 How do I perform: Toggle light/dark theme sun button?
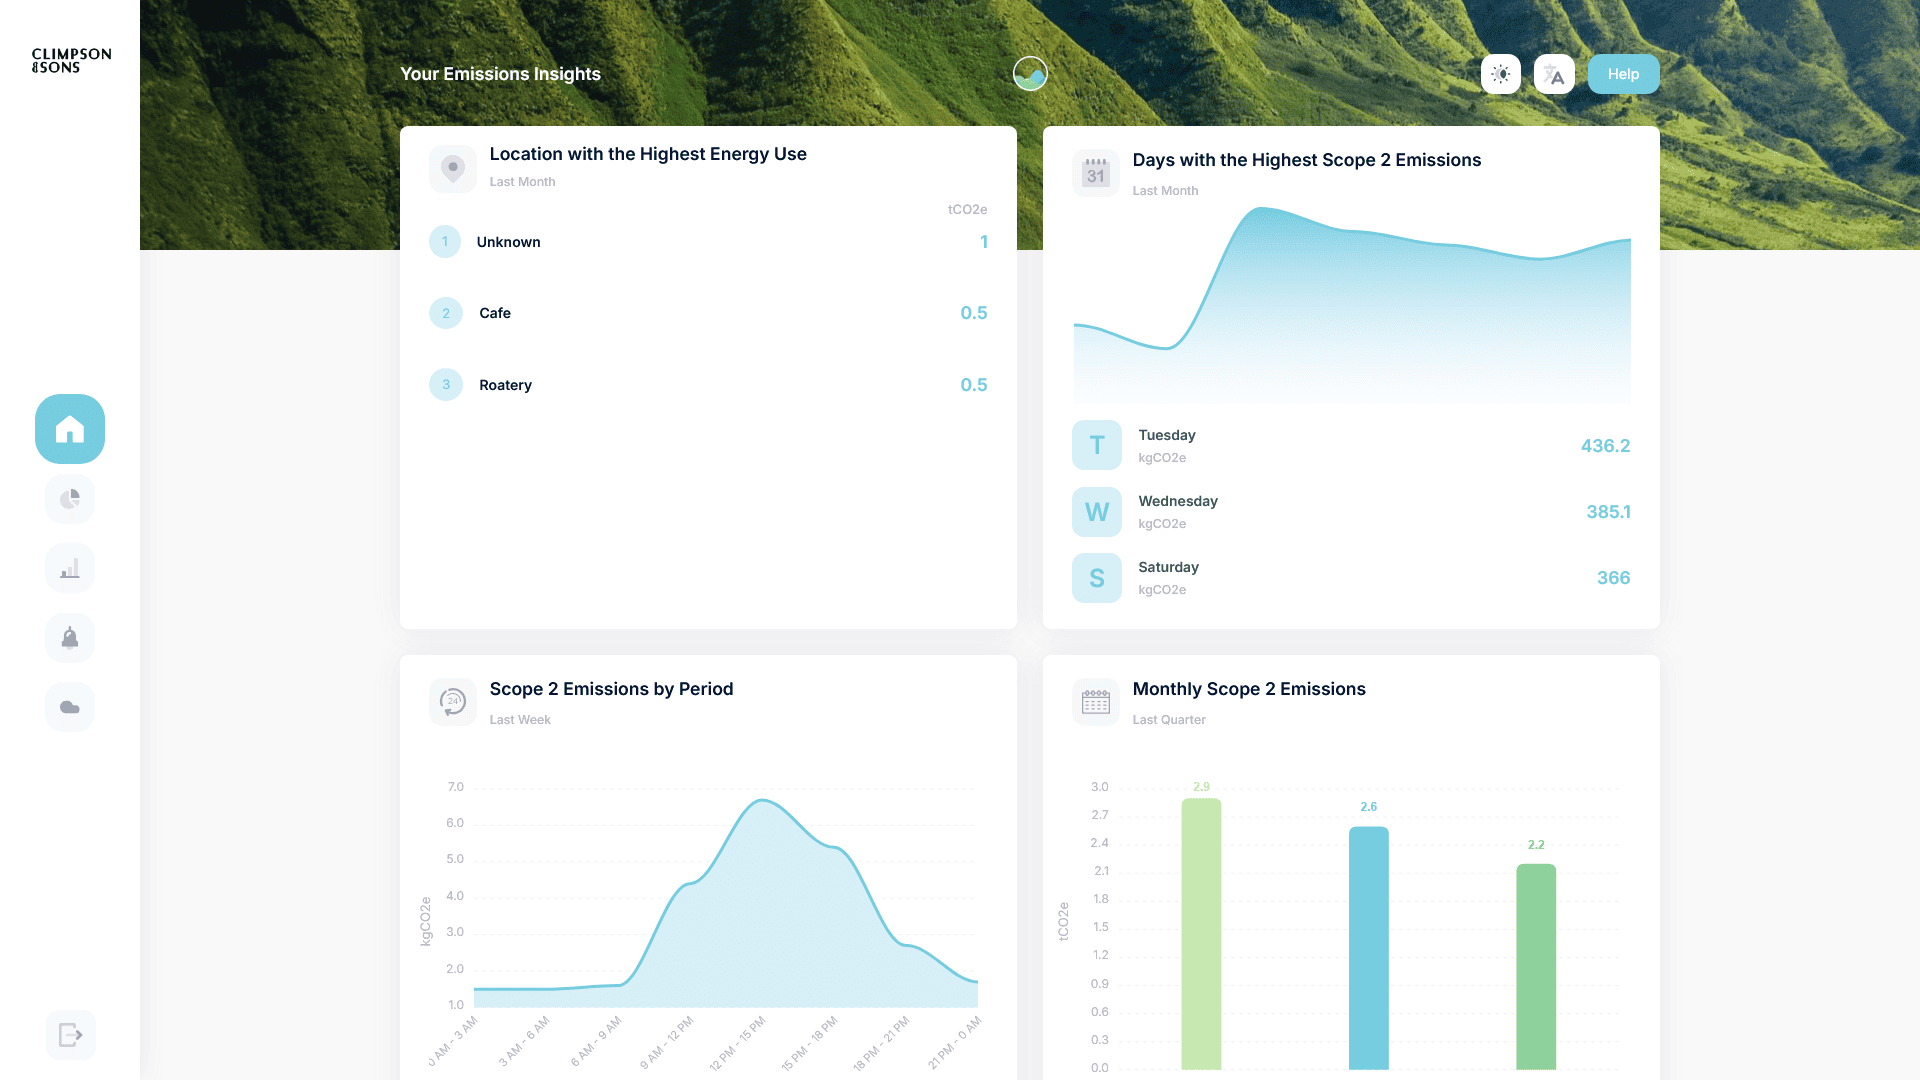[x=1500, y=74]
